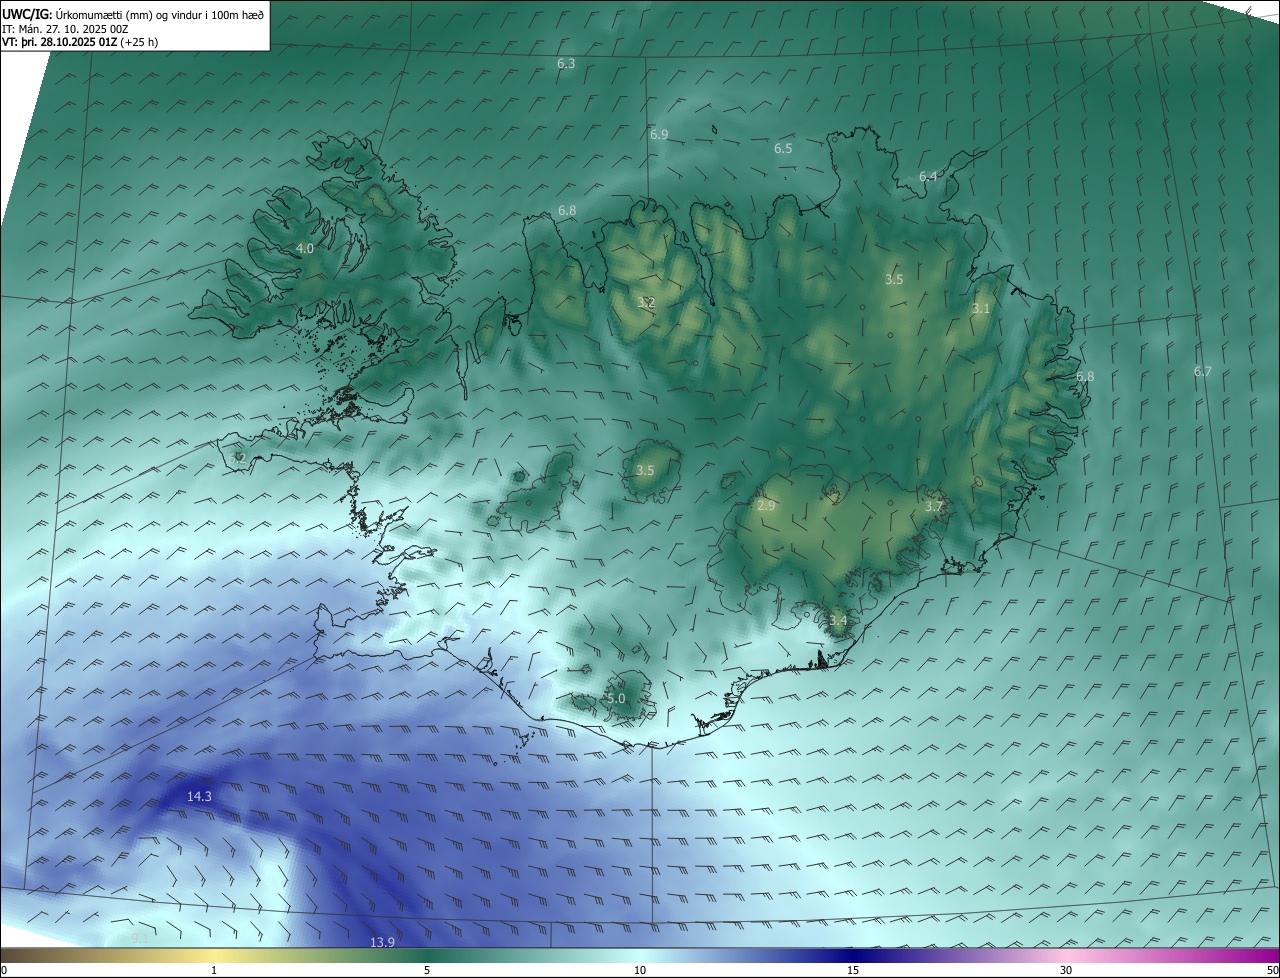
Task: Select the 6.5 value label
Action: tap(783, 148)
